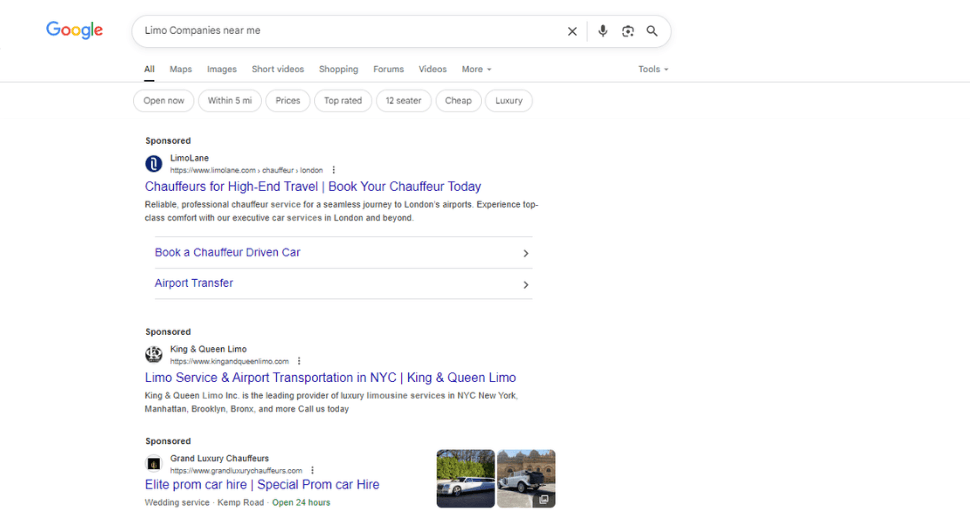This screenshot has height=517, width=970.
Task: Click the magnifying glass search icon
Action: pyautogui.click(x=652, y=31)
